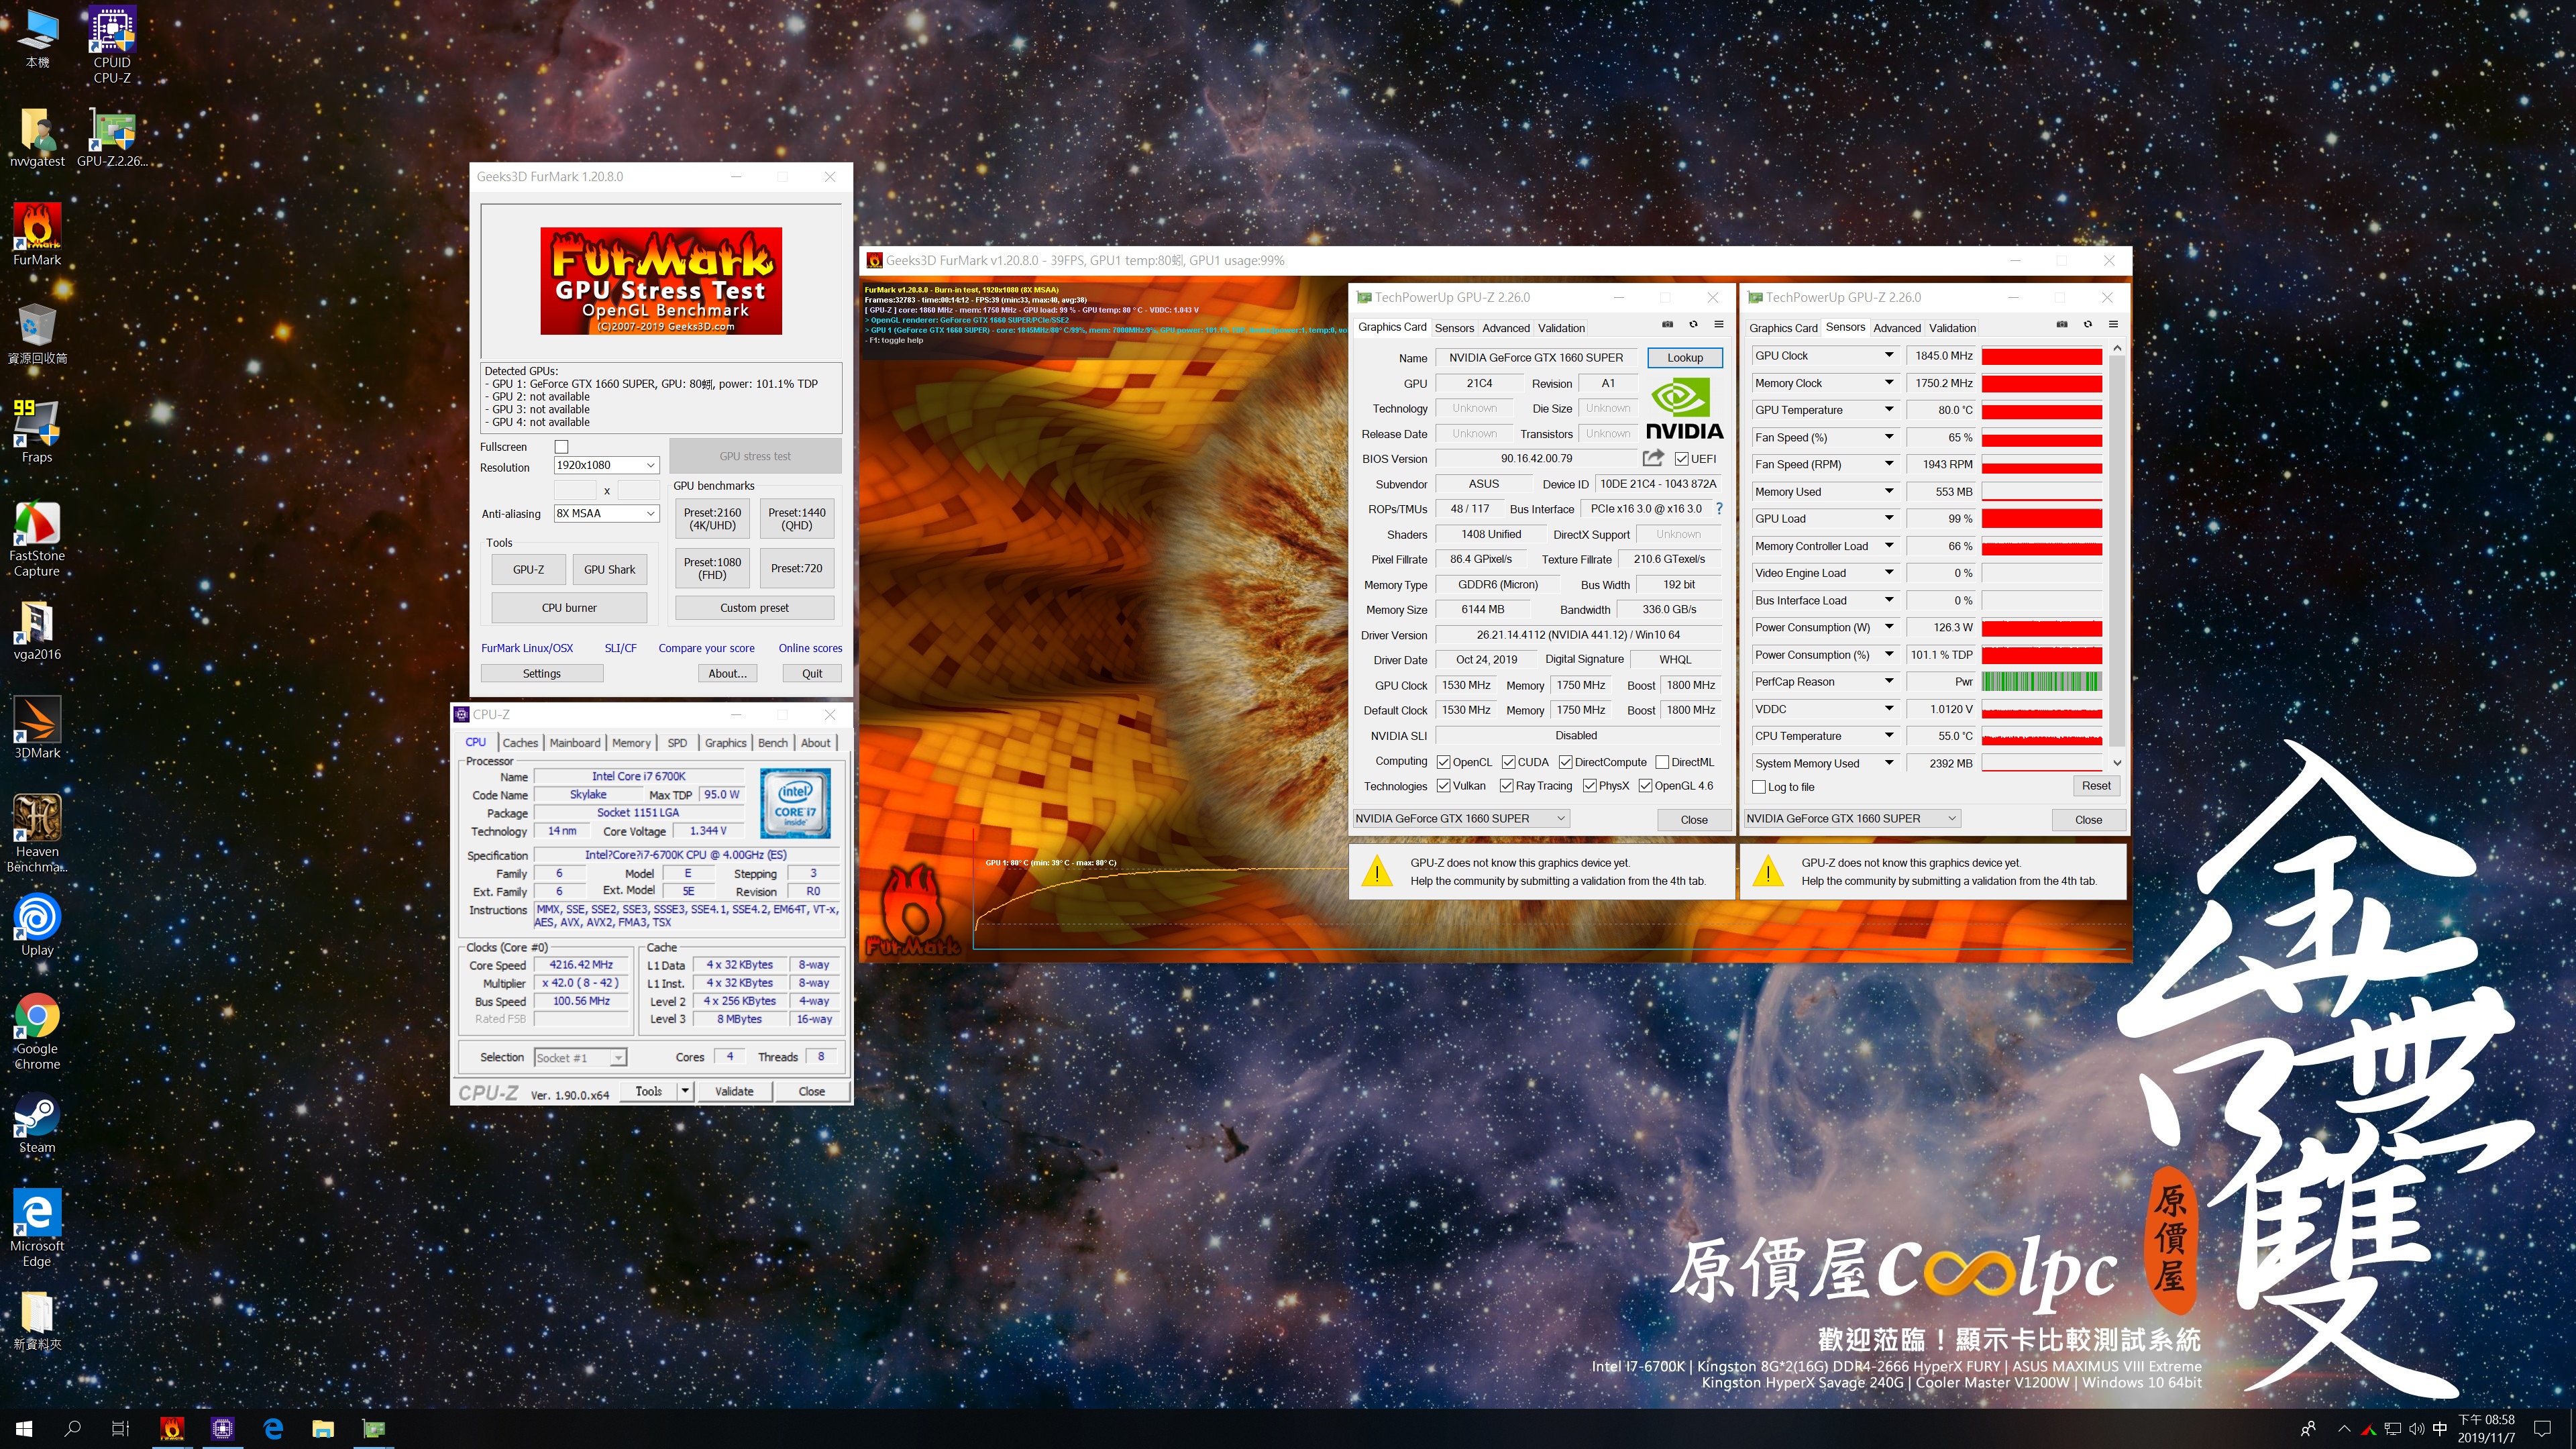Switch to the SPD tab in CPU-Z

[677, 743]
